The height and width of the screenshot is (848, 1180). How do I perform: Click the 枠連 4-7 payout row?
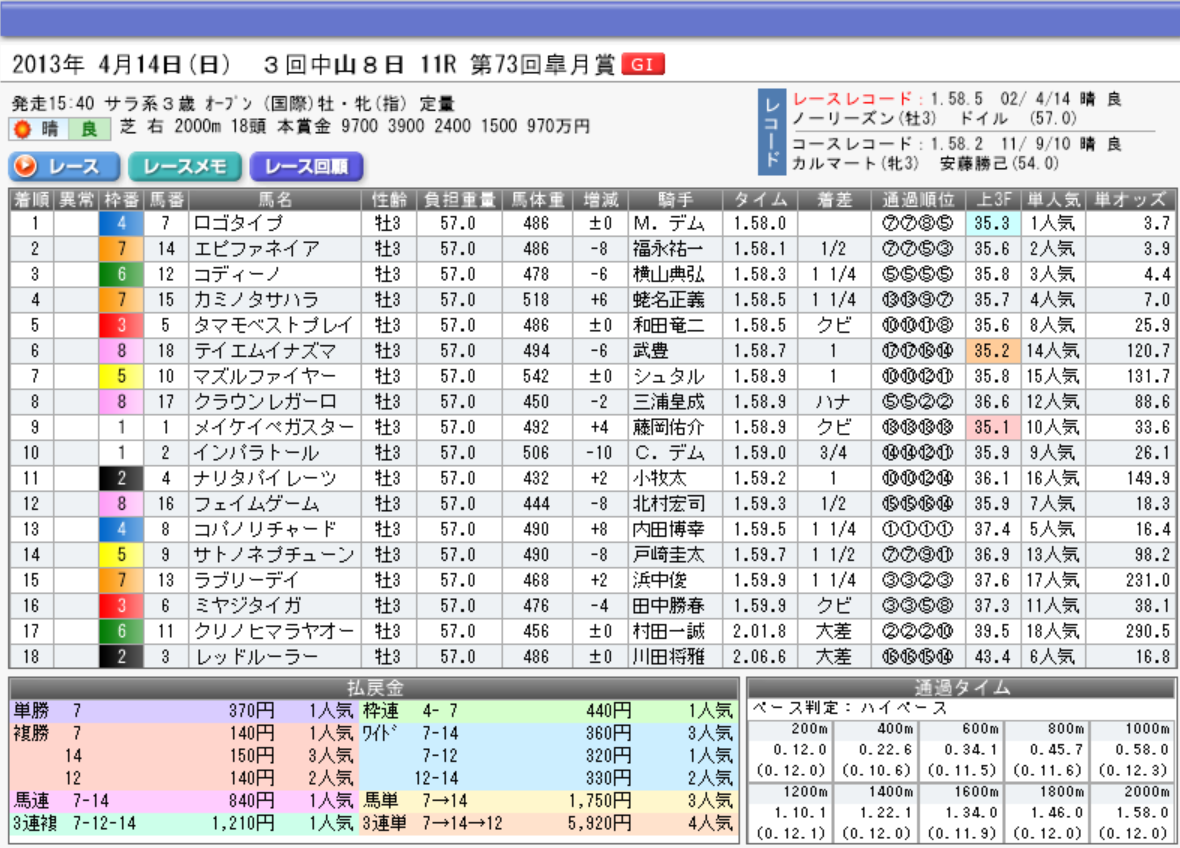tap(548, 711)
